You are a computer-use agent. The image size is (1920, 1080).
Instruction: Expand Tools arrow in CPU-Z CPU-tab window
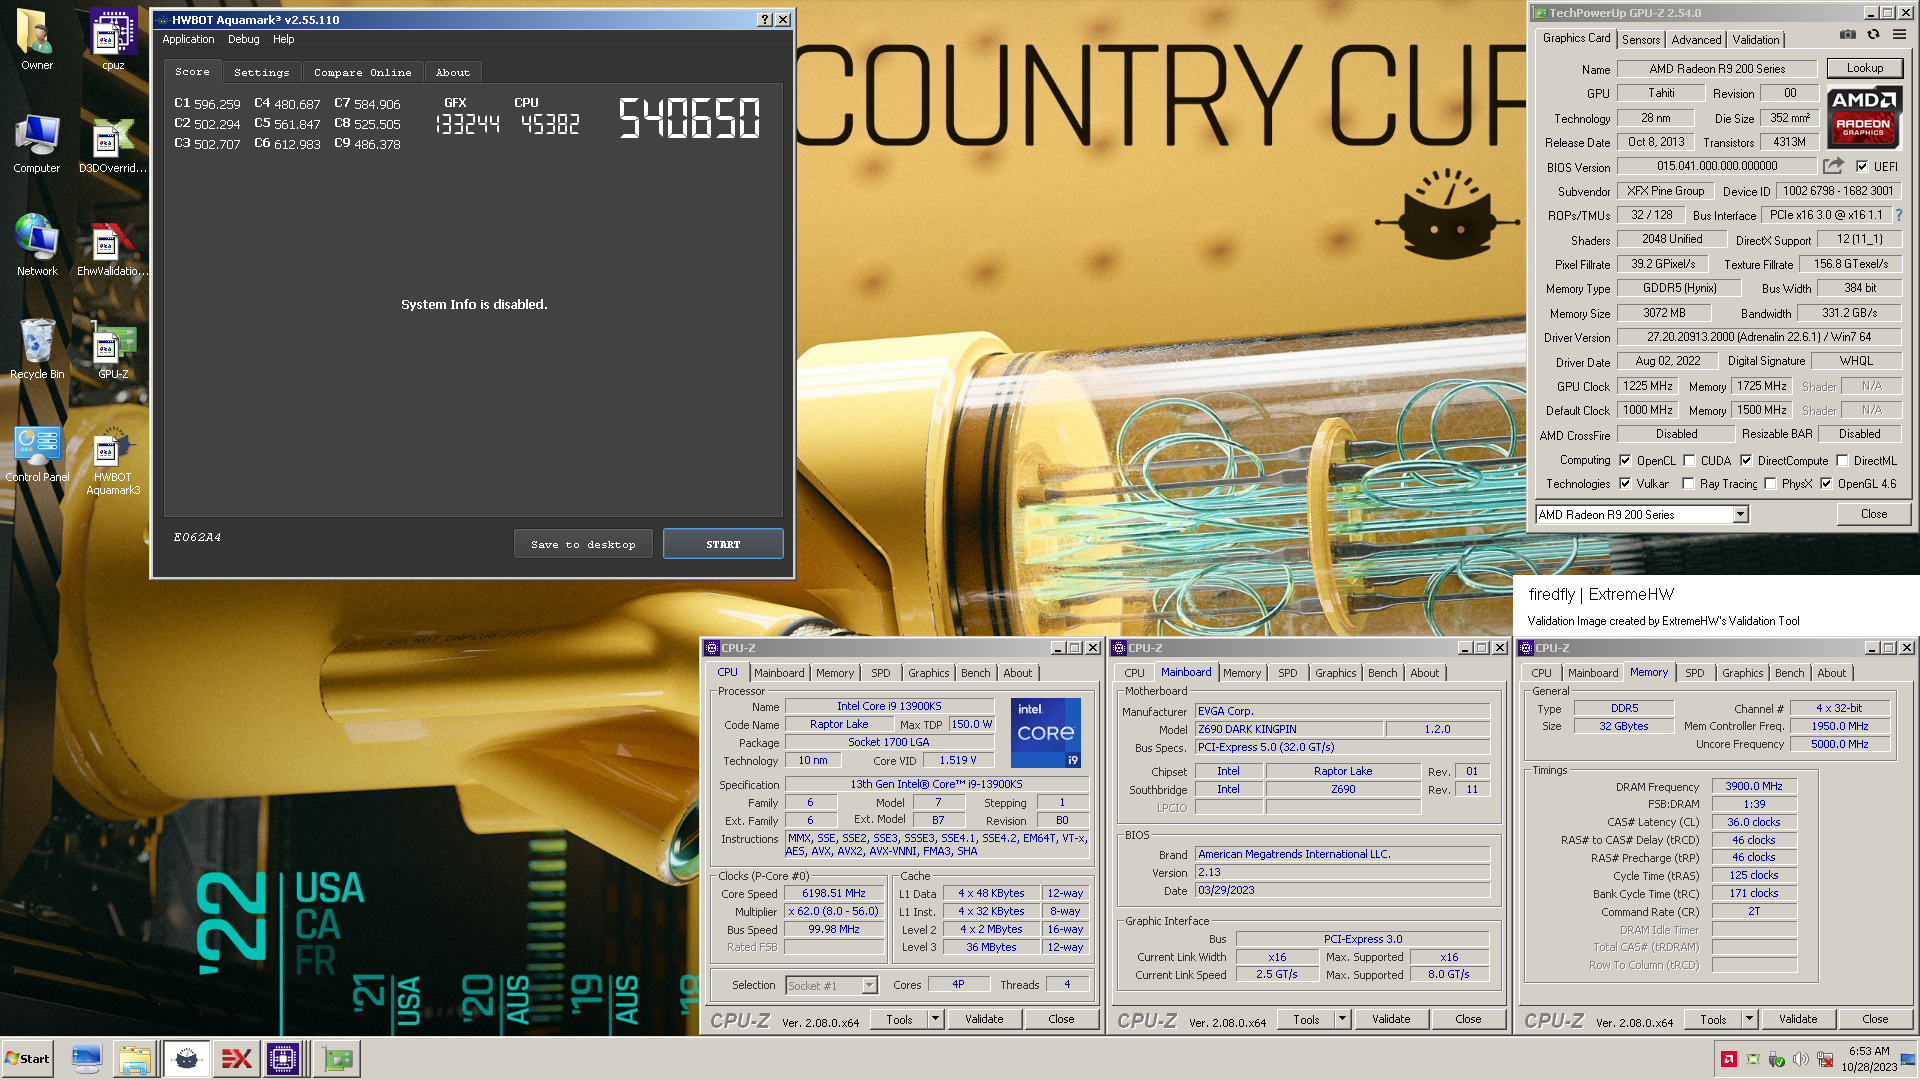(936, 1019)
